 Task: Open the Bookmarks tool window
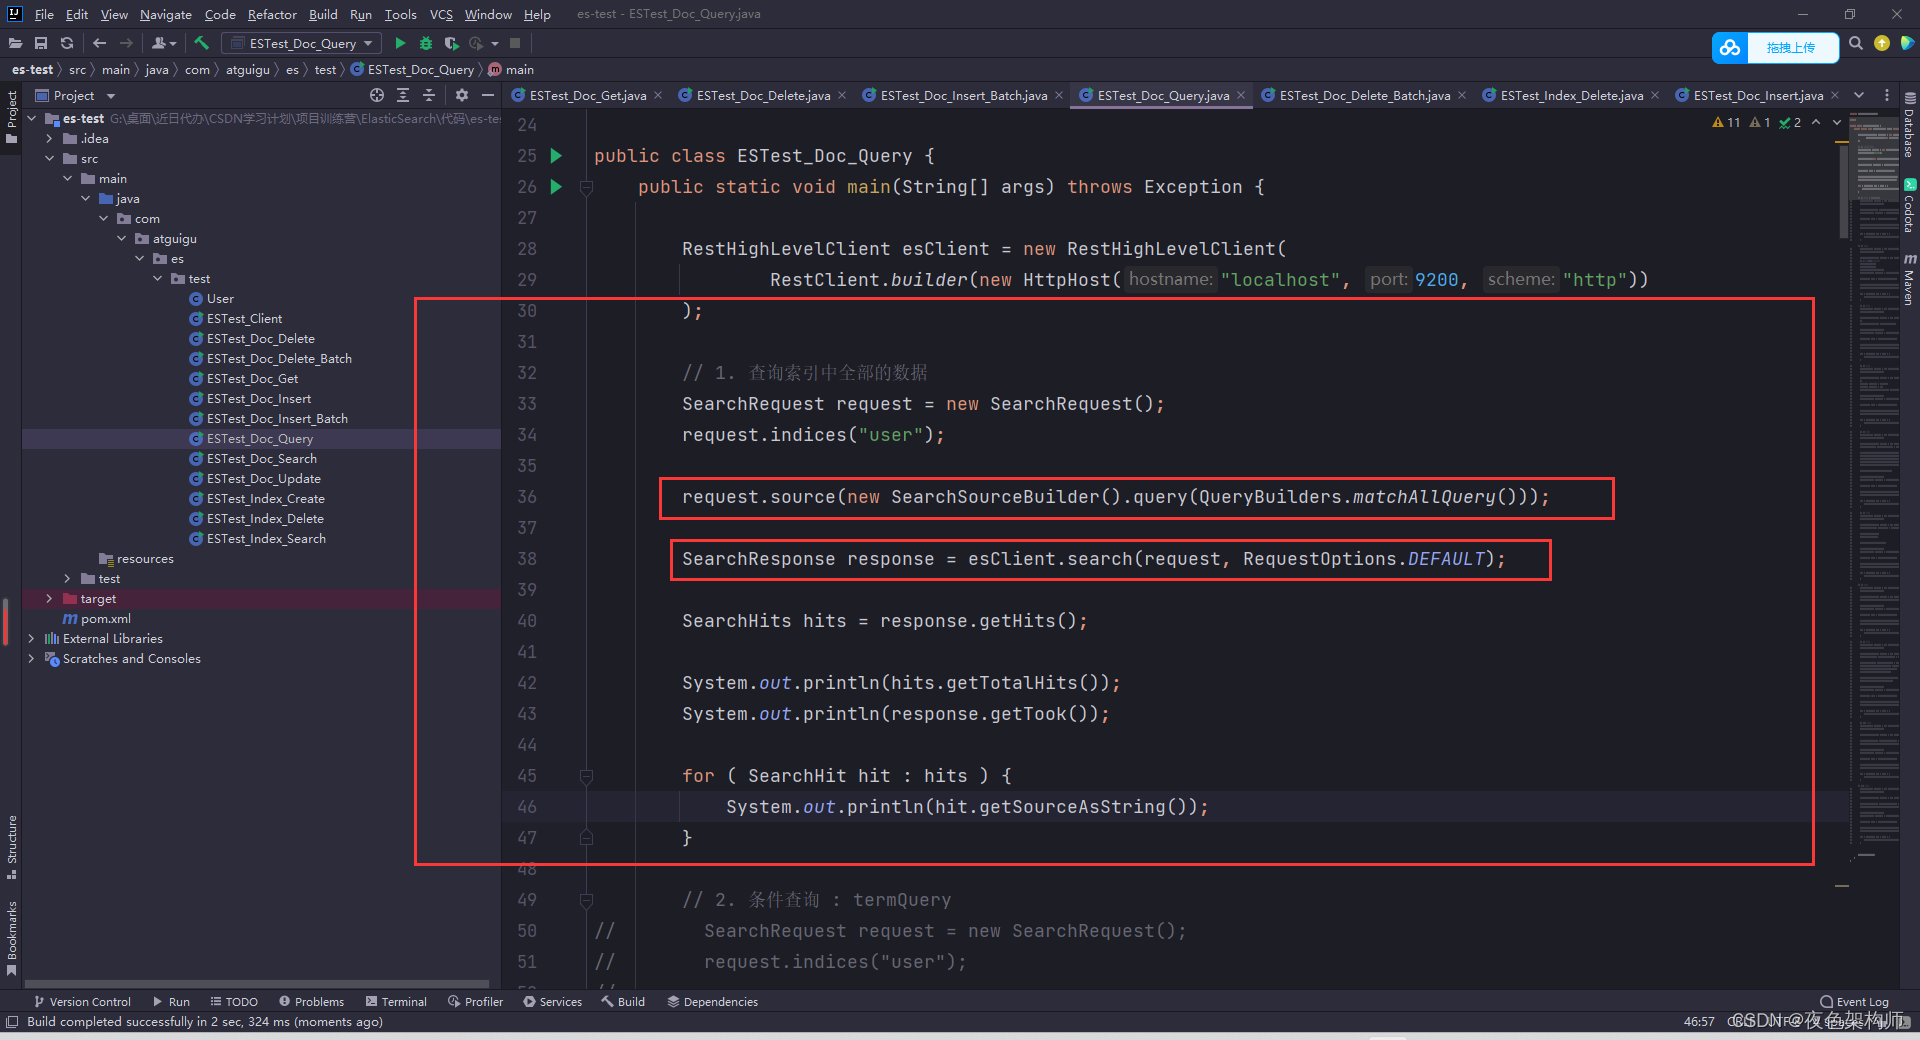(x=12, y=937)
